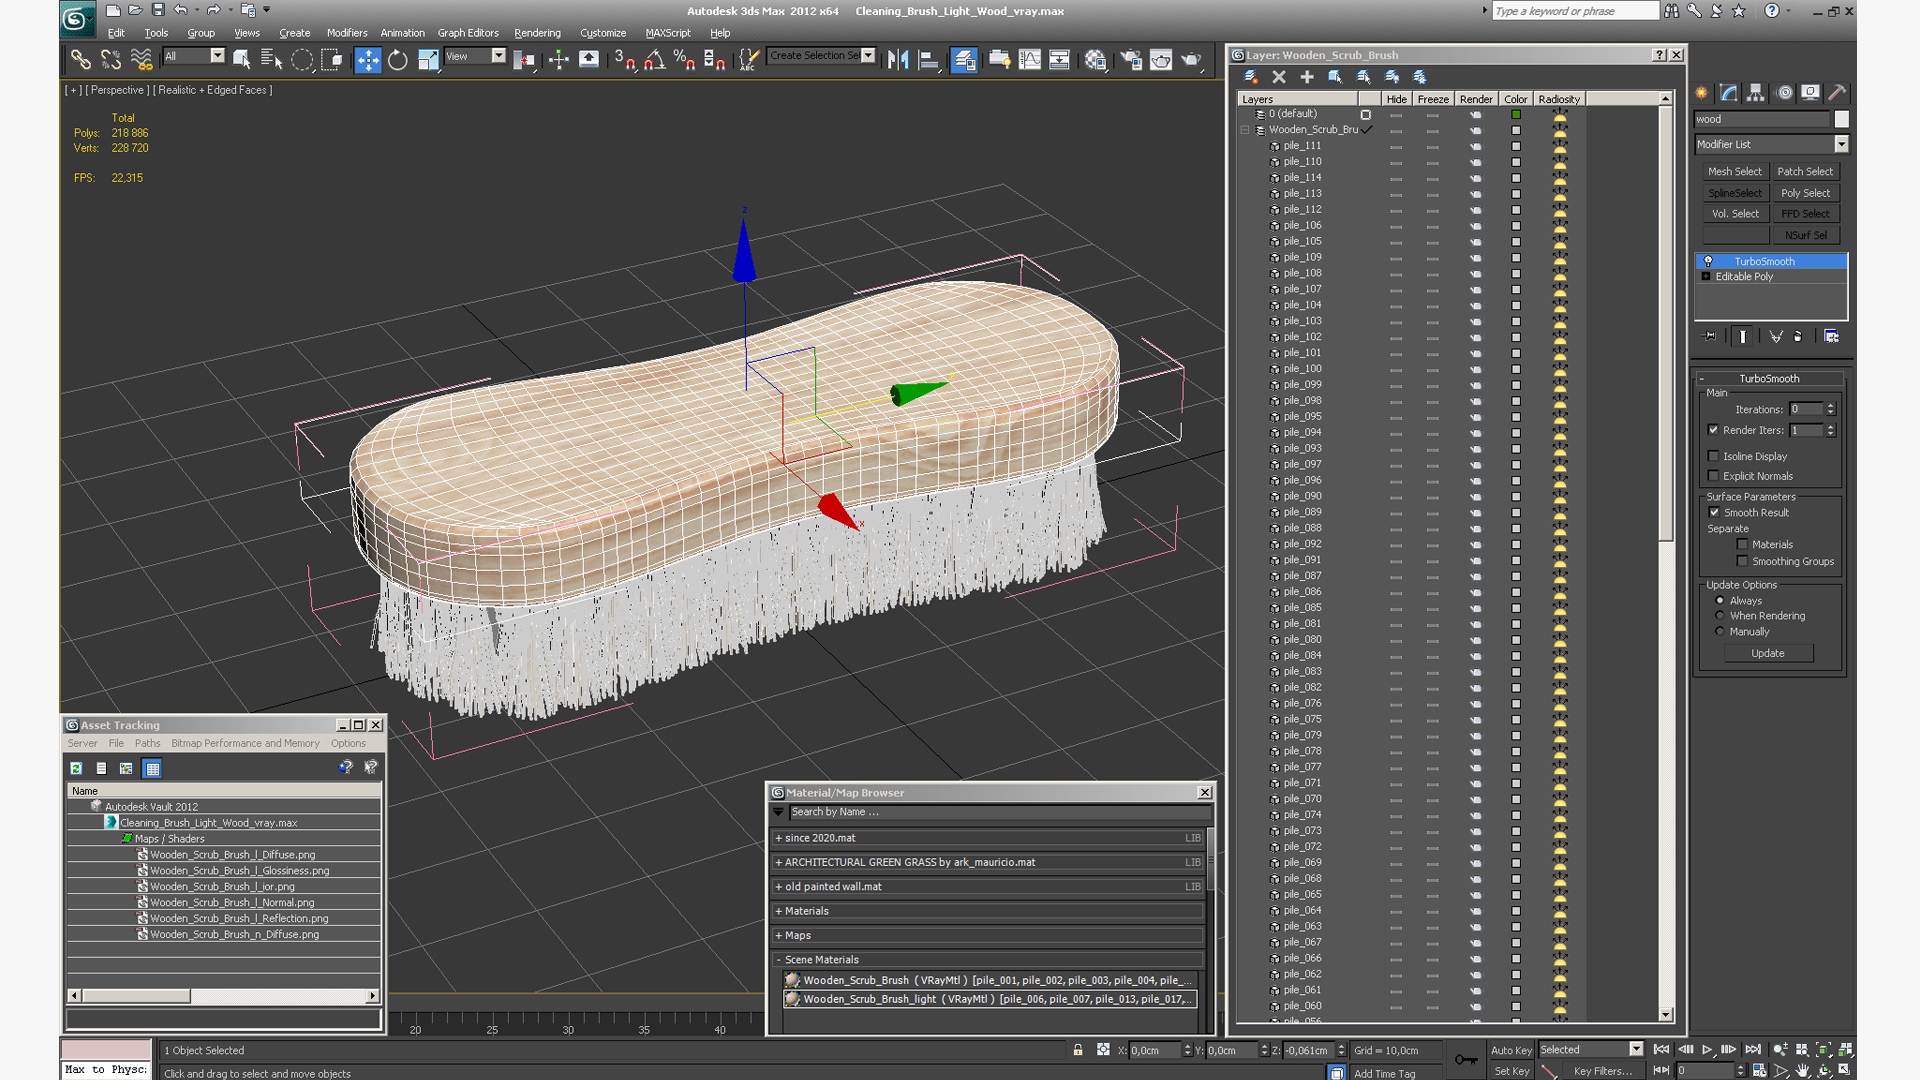Open the Modifiers menu

pos(346,33)
